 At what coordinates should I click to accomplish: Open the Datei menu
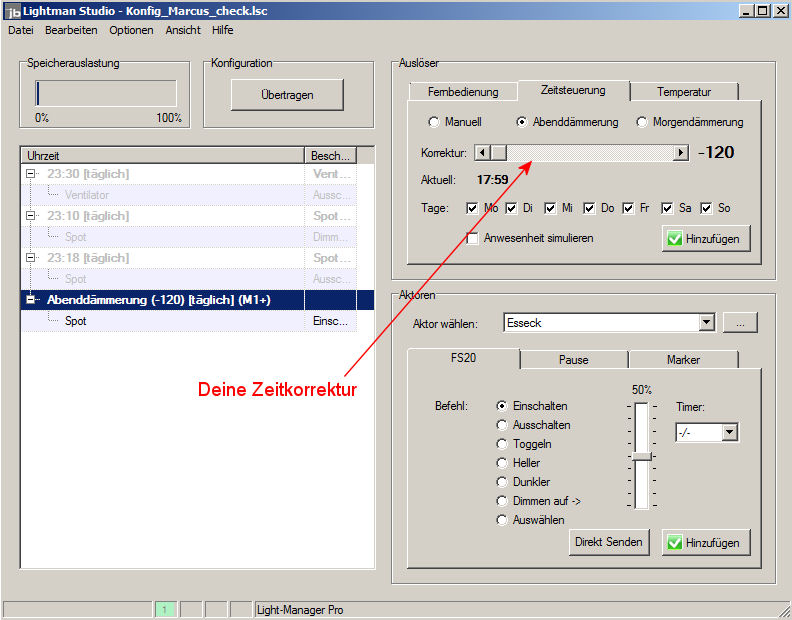[21, 30]
